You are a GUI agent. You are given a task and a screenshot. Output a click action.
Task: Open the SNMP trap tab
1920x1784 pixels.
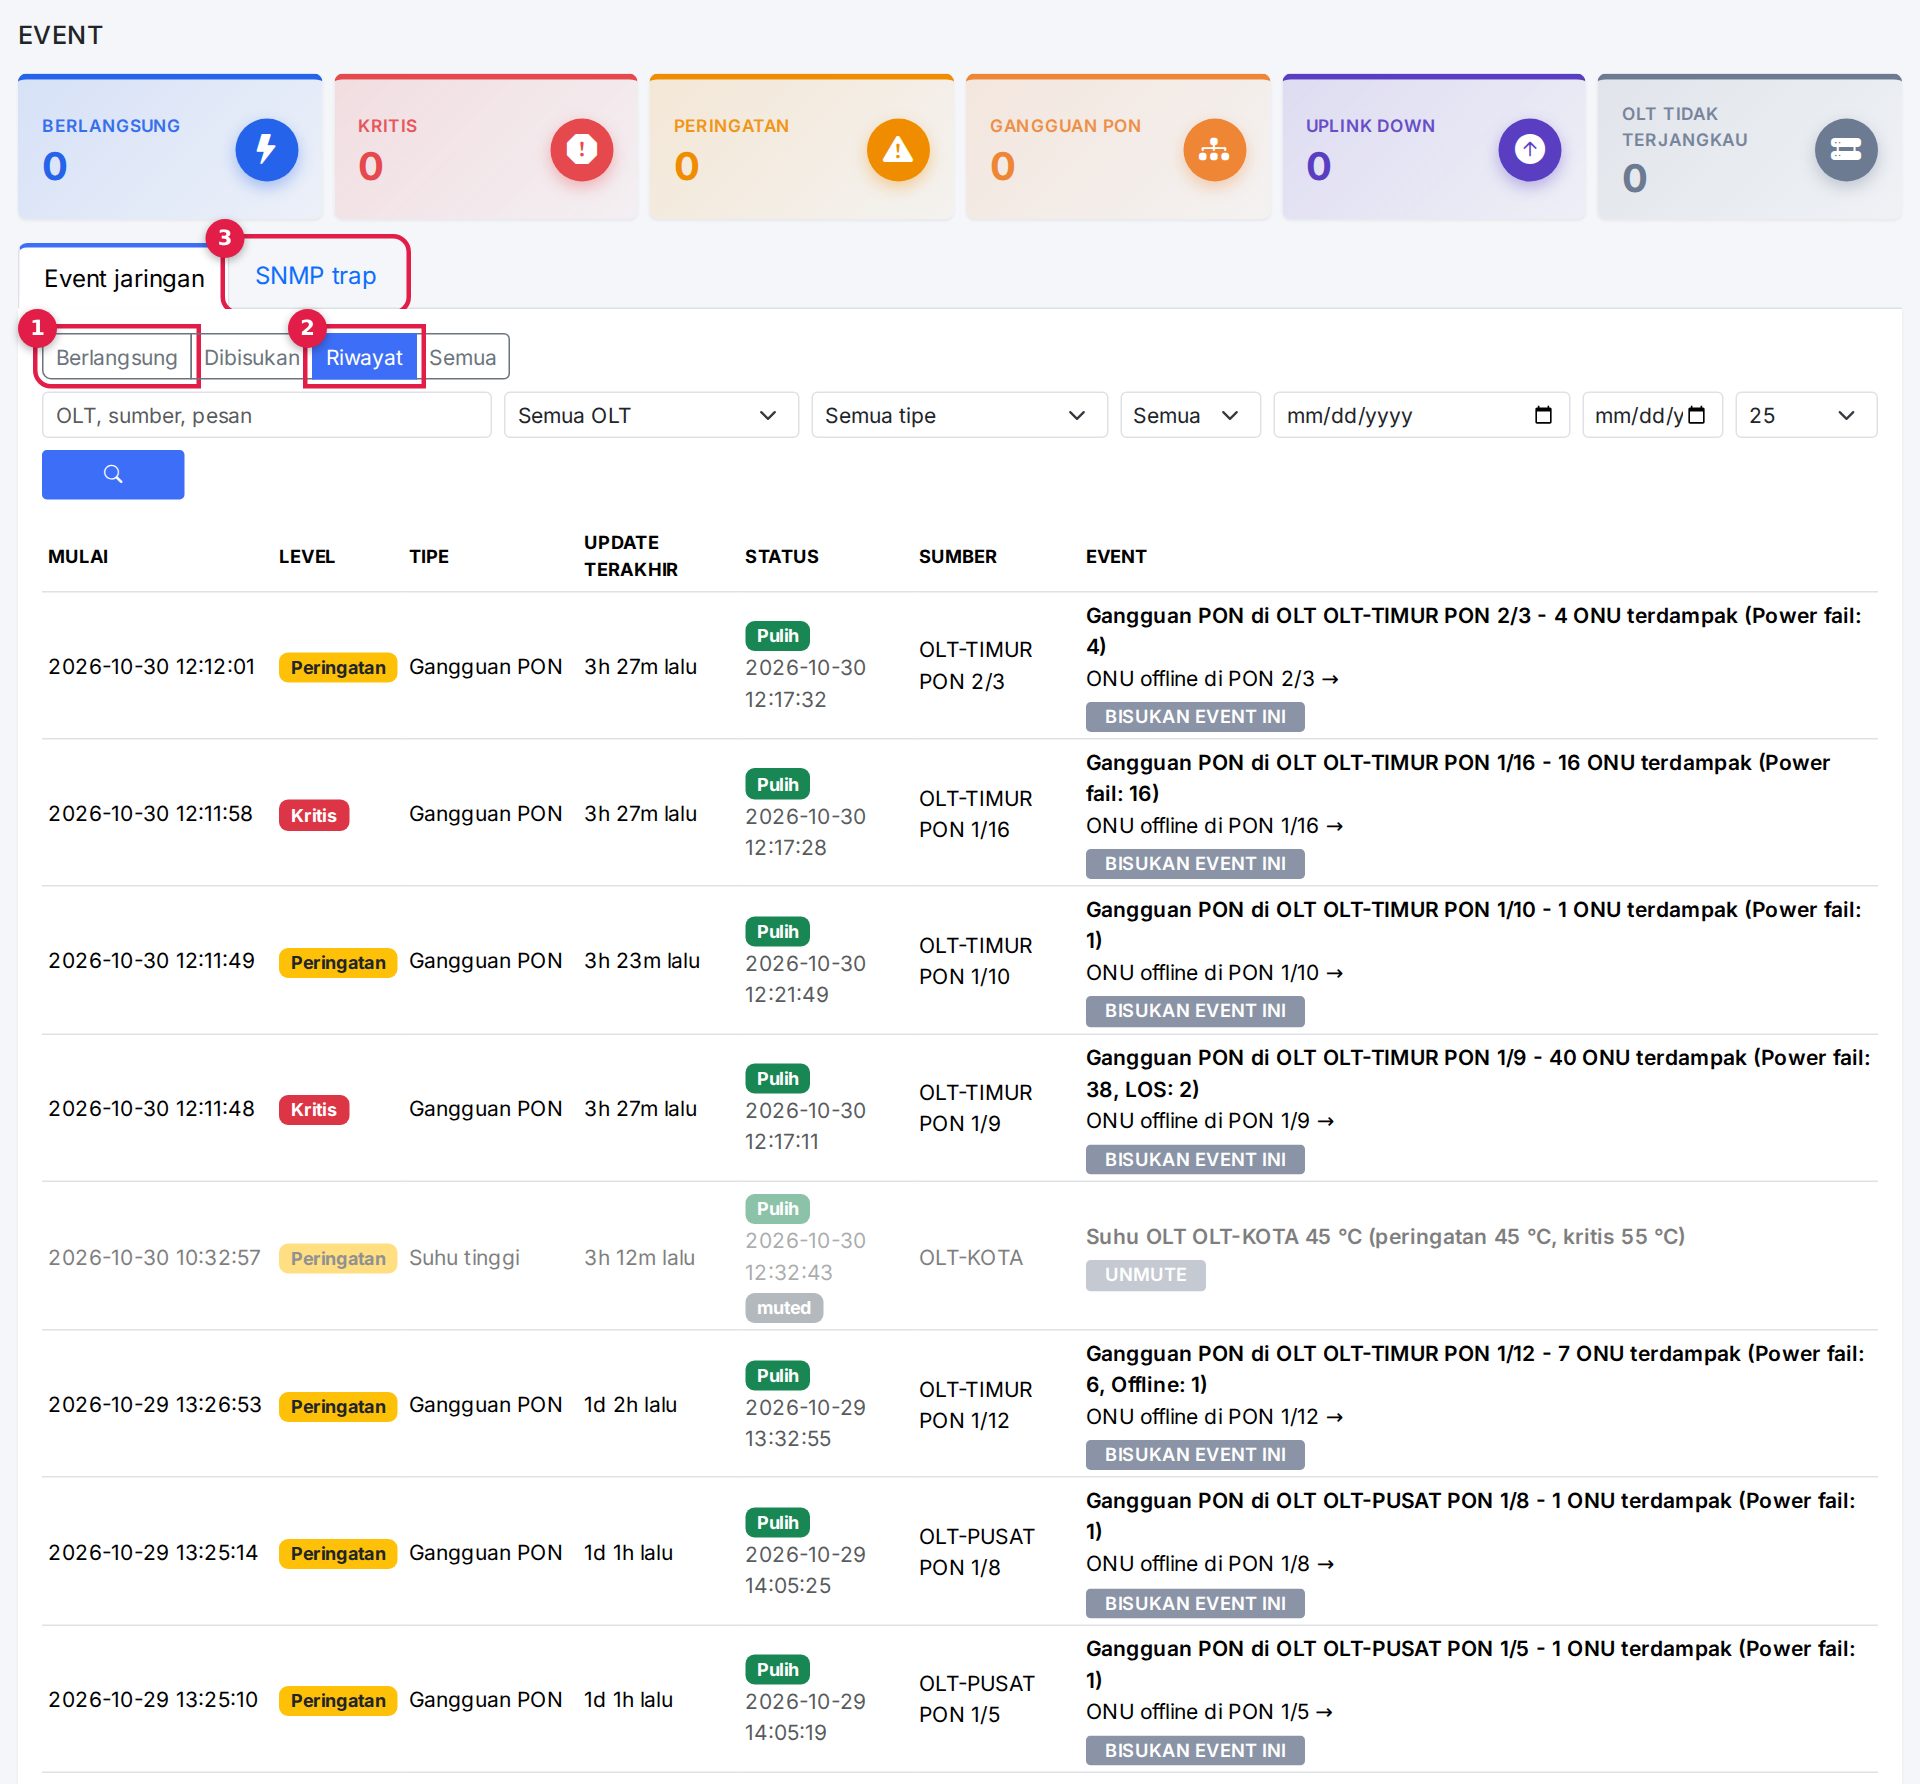coord(316,276)
